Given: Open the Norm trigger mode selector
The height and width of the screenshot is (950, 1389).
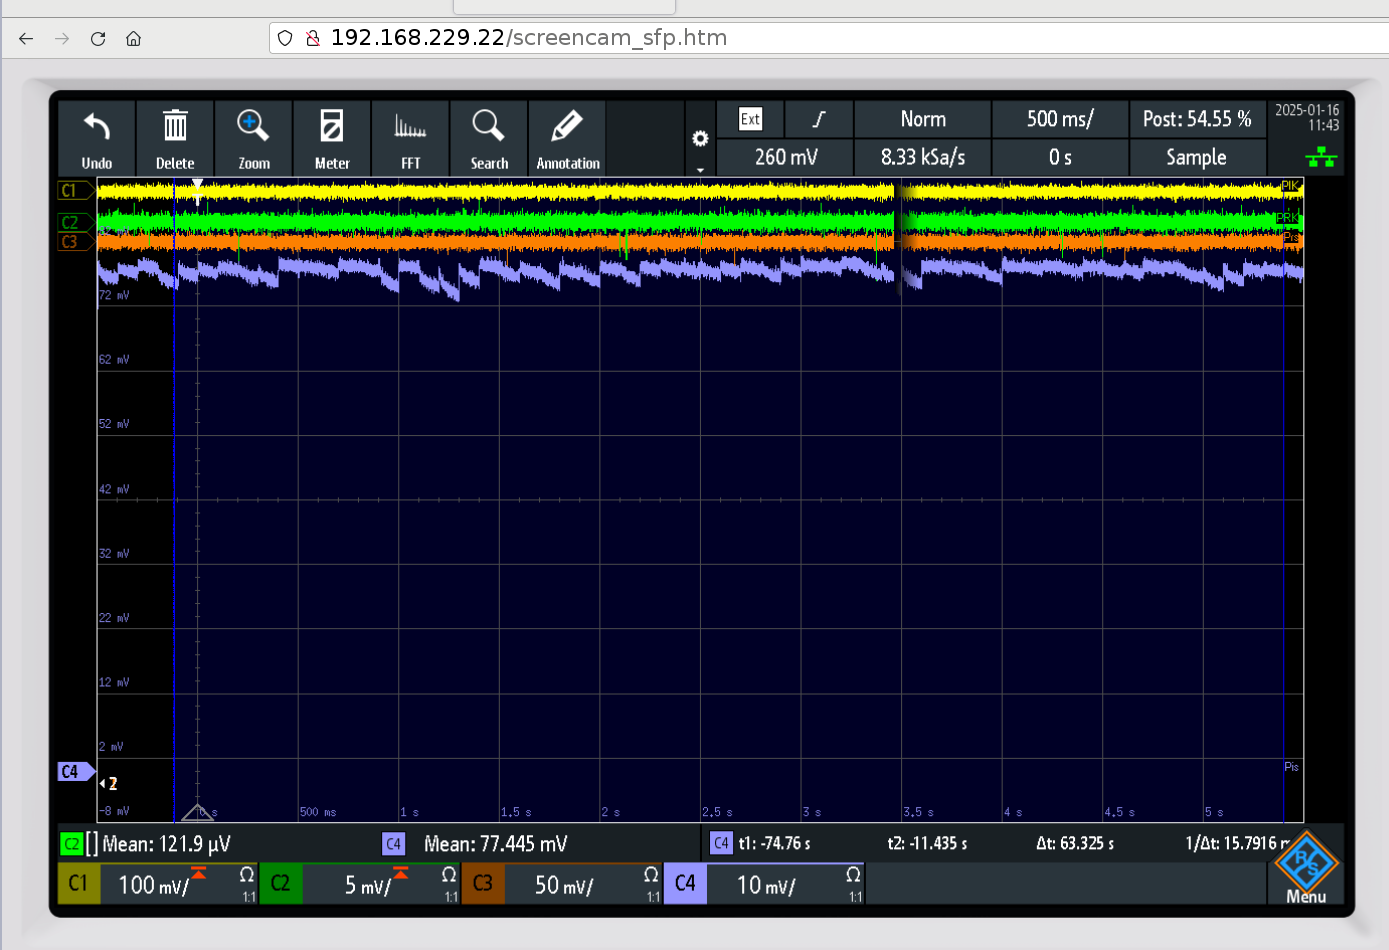Looking at the screenshot, I should (922, 119).
